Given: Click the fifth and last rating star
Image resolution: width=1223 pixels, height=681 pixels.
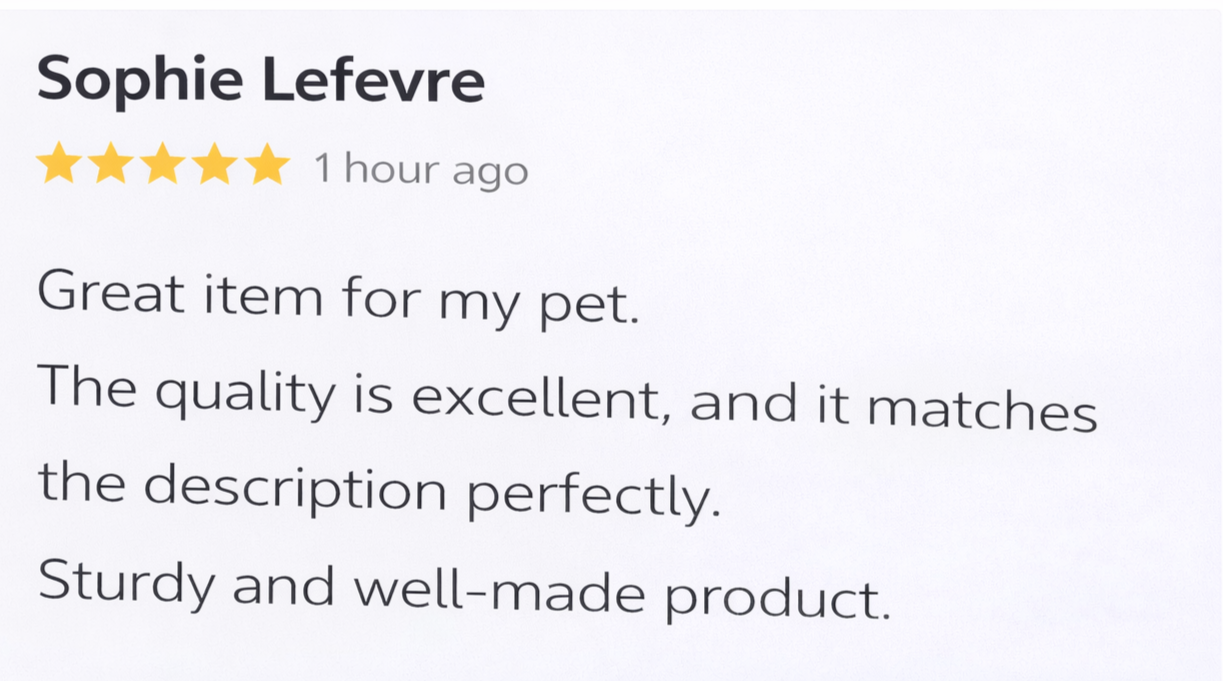Looking at the screenshot, I should pos(267,164).
